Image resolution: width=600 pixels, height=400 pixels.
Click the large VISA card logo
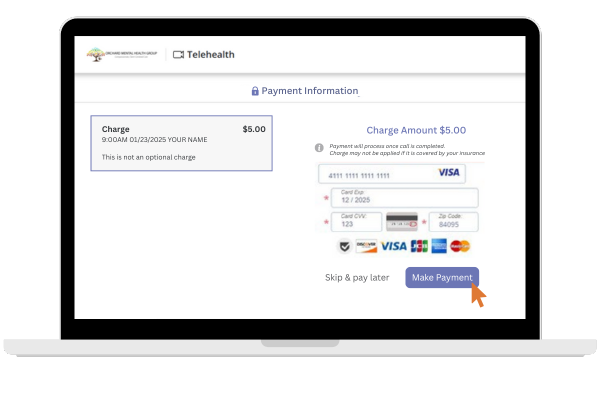click(x=394, y=246)
